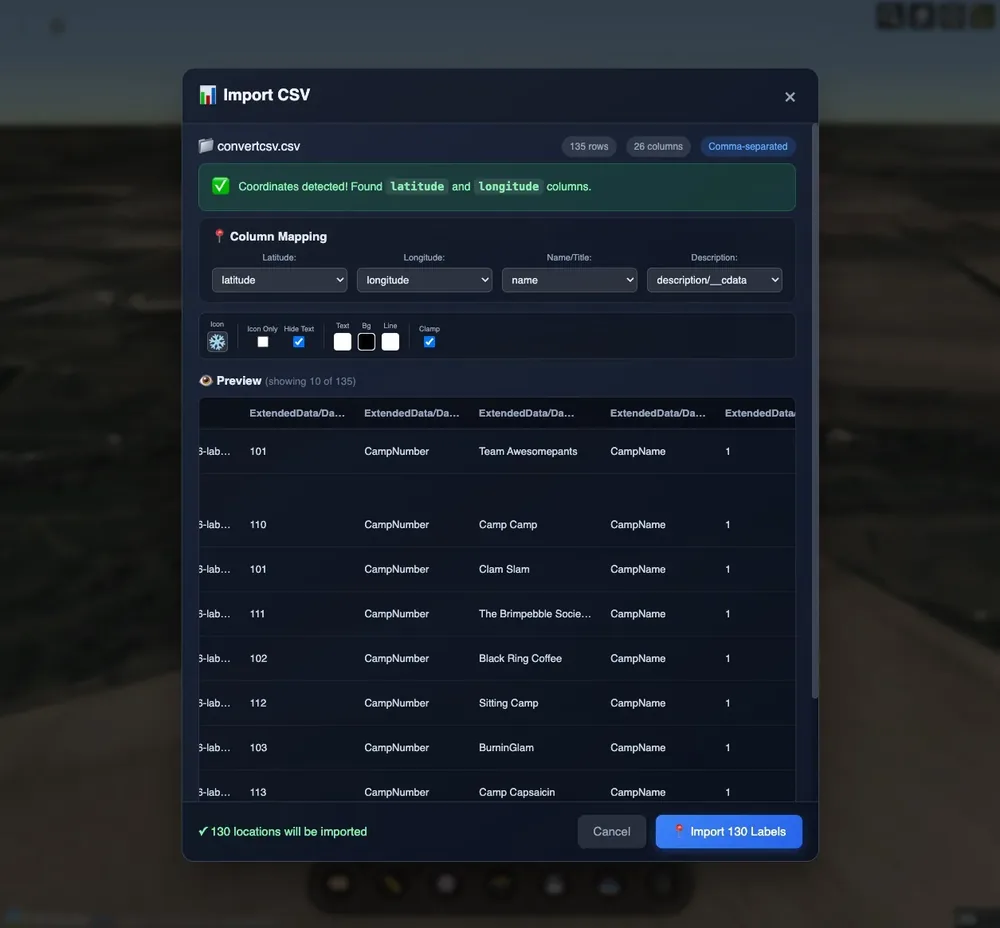Viewport: 1000px width, 928px height.
Task: Click the 26 columns badge
Action: coord(658,147)
